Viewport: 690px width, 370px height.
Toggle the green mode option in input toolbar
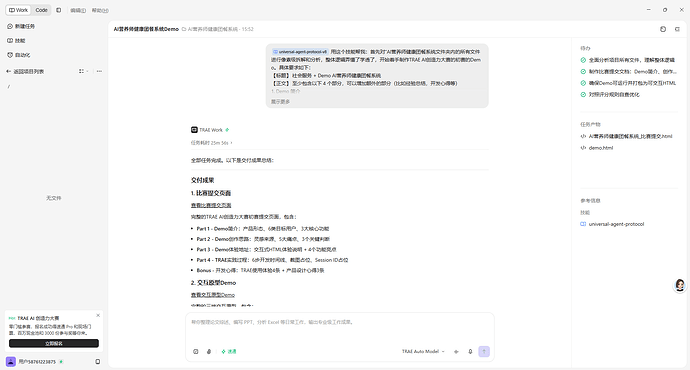pyautogui.click(x=229, y=352)
